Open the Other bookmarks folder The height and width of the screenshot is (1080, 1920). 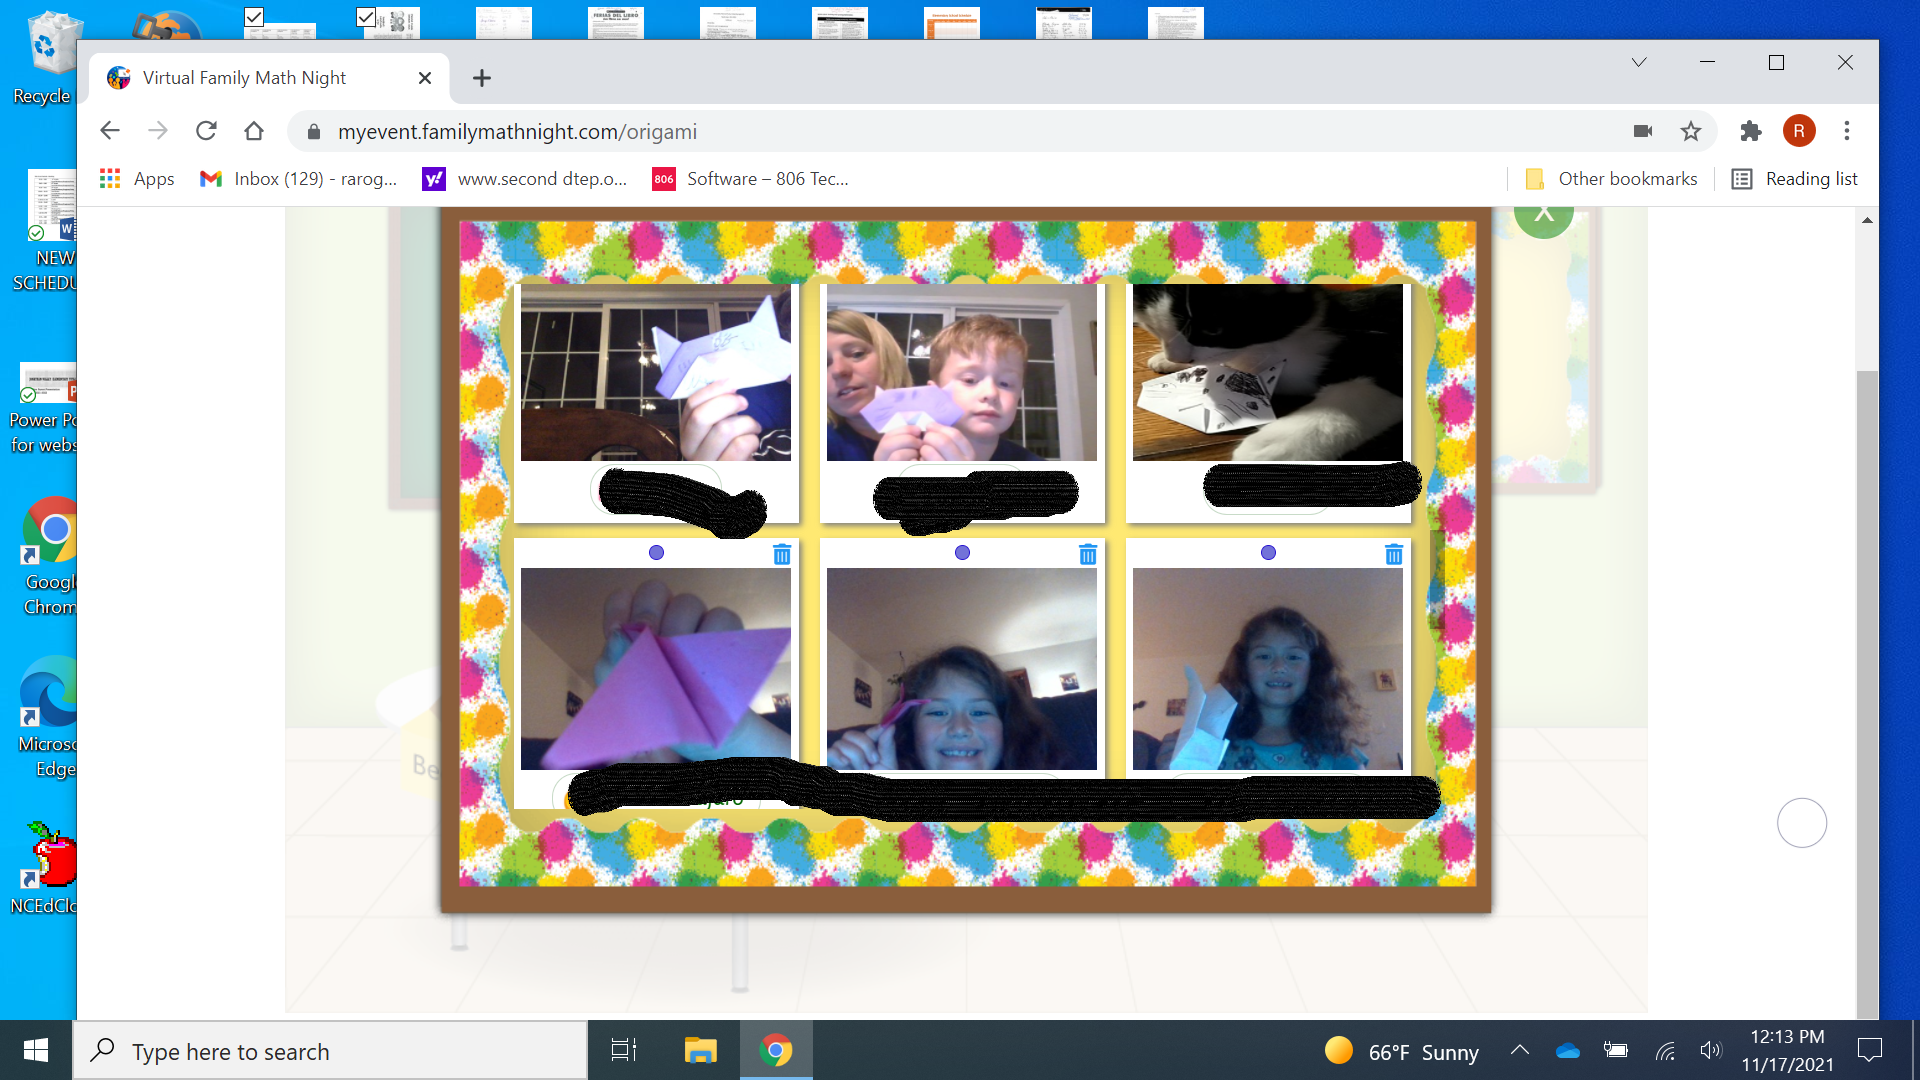[x=1612, y=179]
